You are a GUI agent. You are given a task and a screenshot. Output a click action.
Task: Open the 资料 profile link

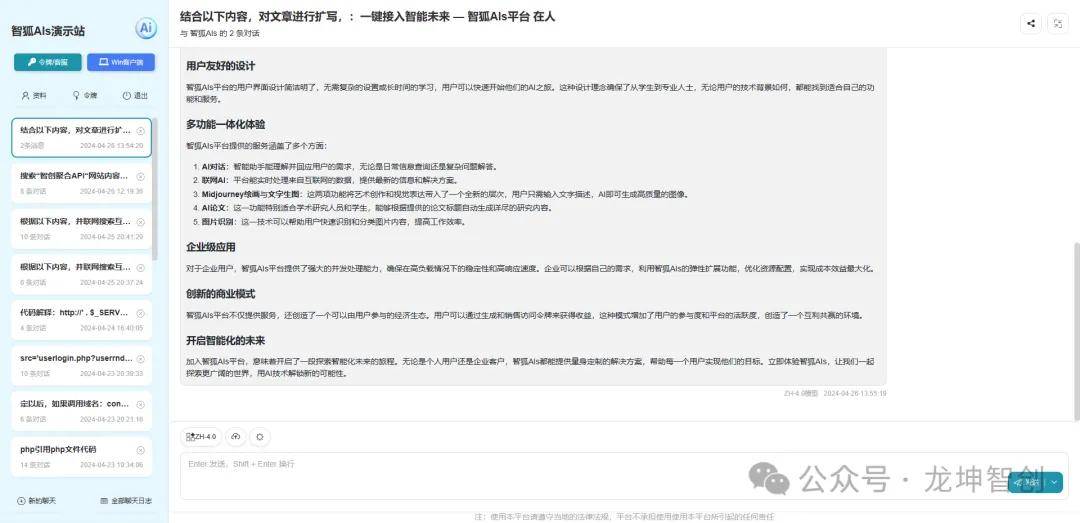click(34, 96)
